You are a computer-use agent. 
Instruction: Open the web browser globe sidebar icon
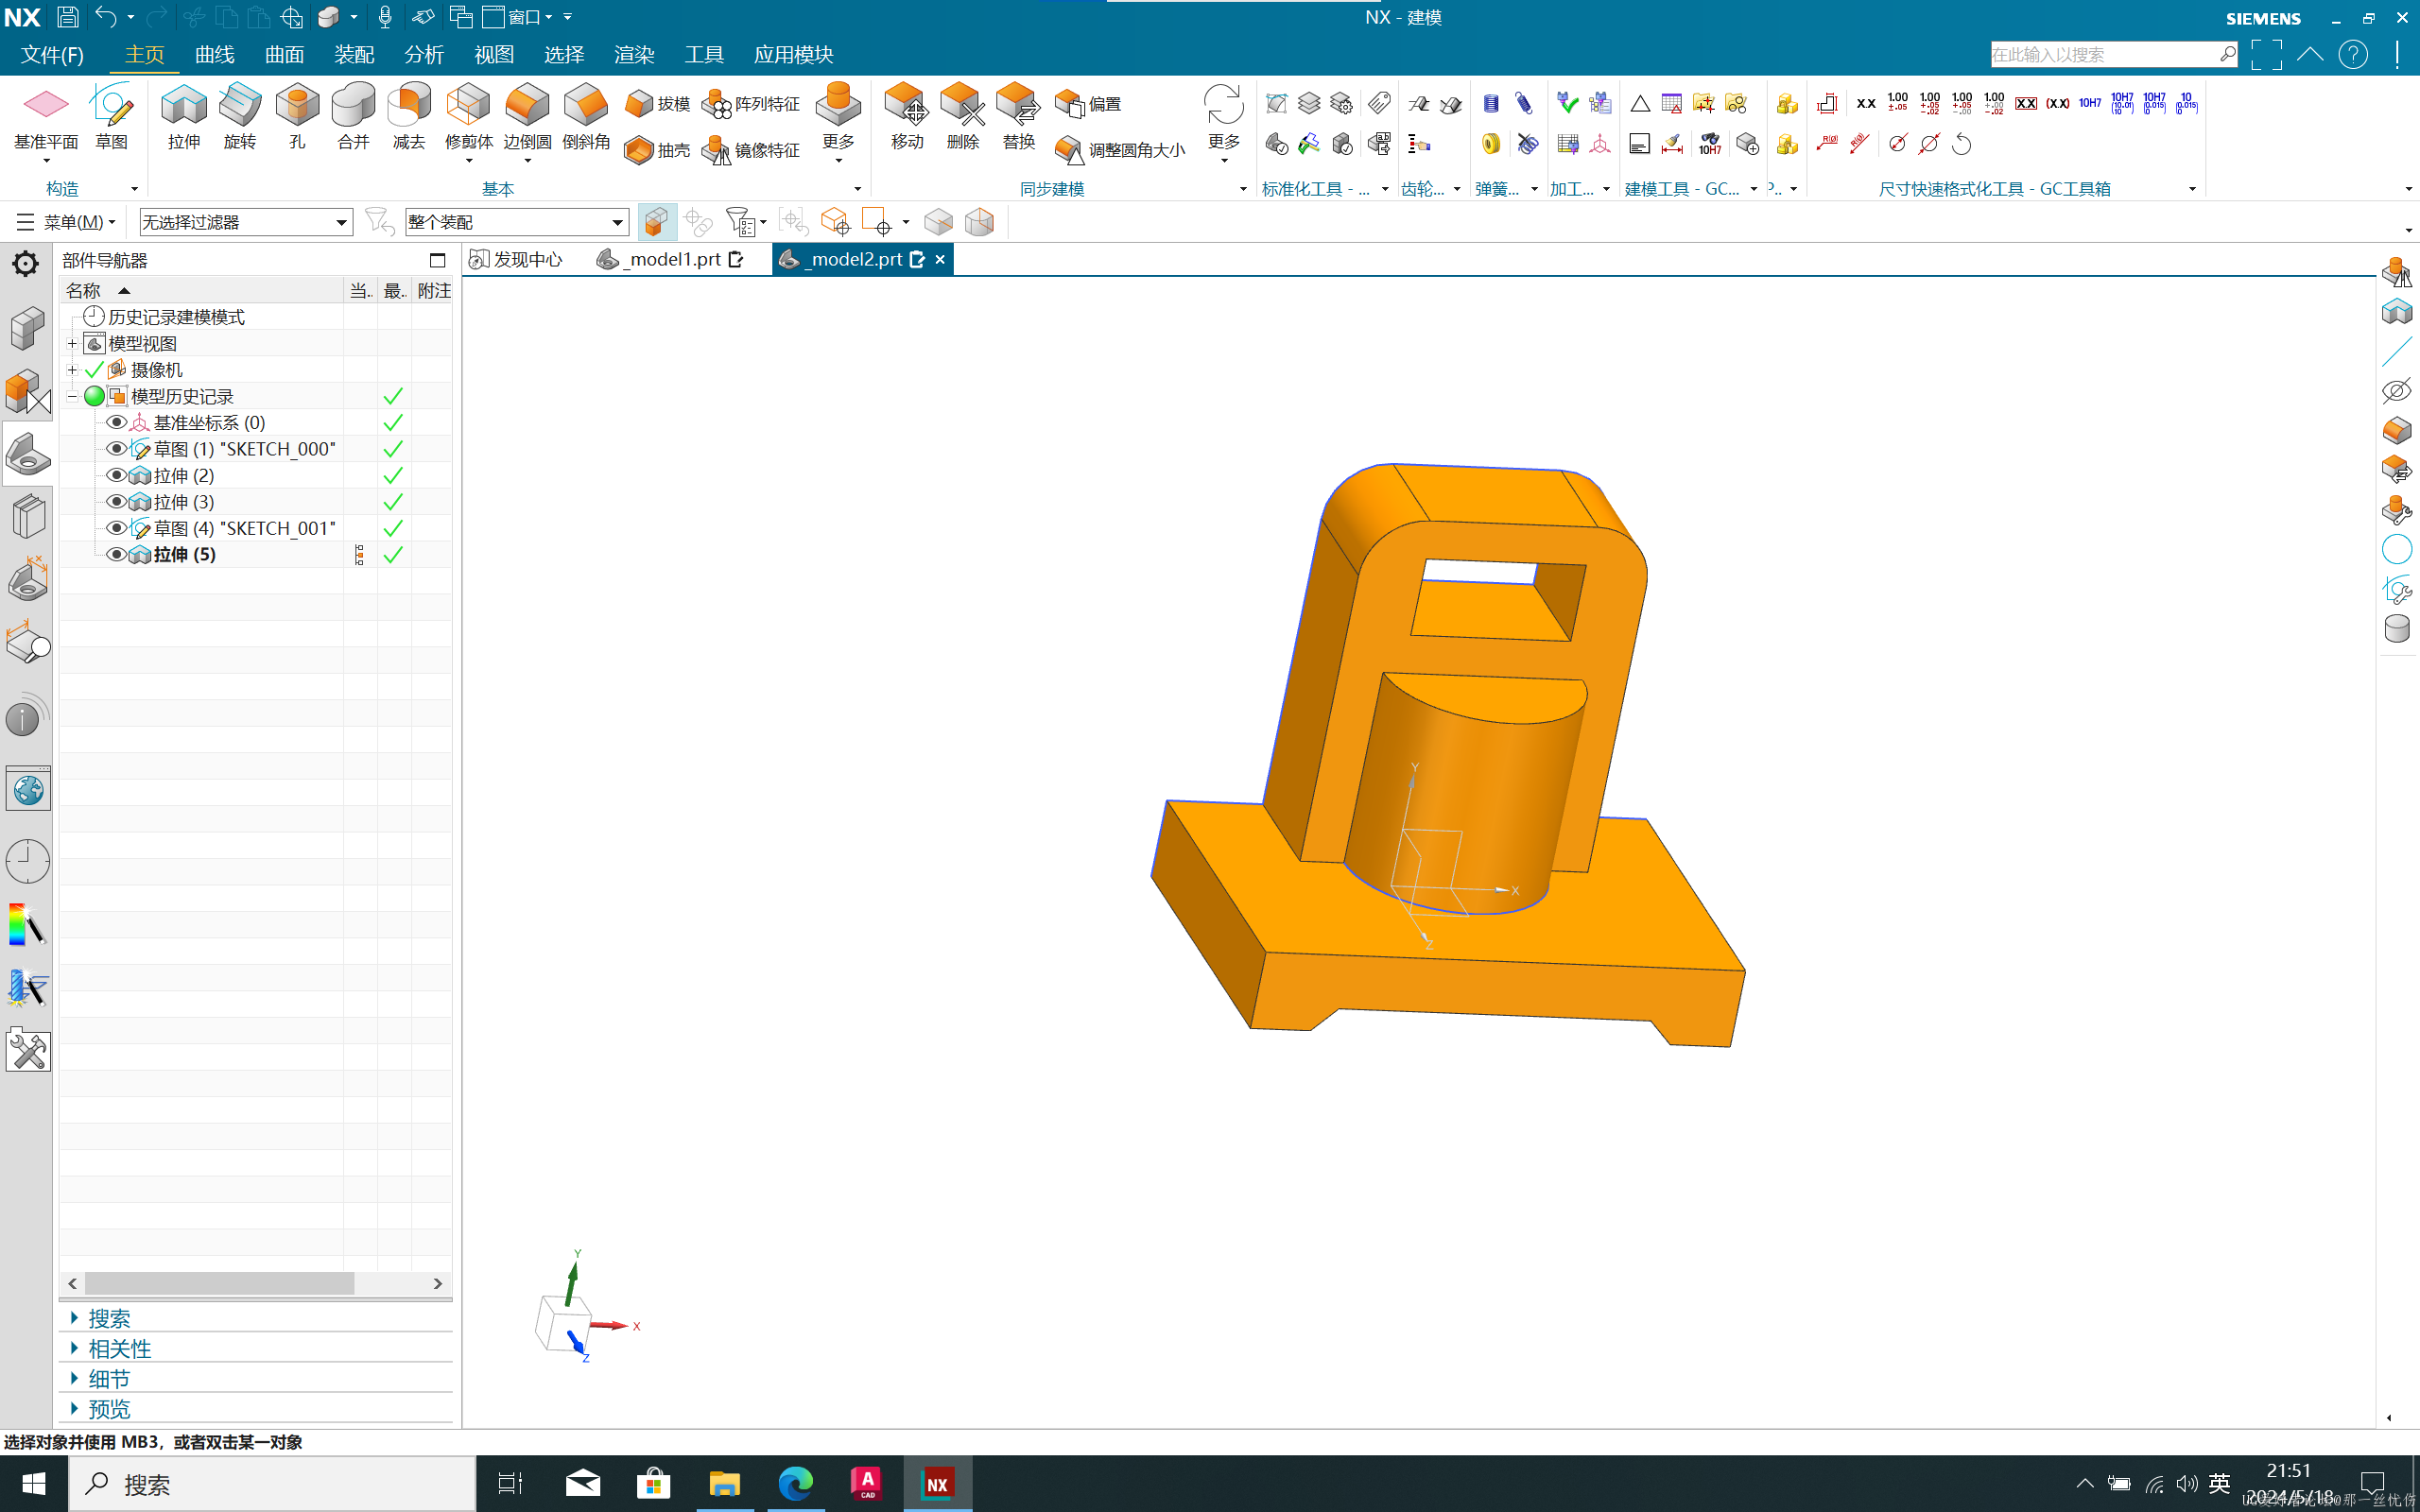pyautogui.click(x=27, y=790)
